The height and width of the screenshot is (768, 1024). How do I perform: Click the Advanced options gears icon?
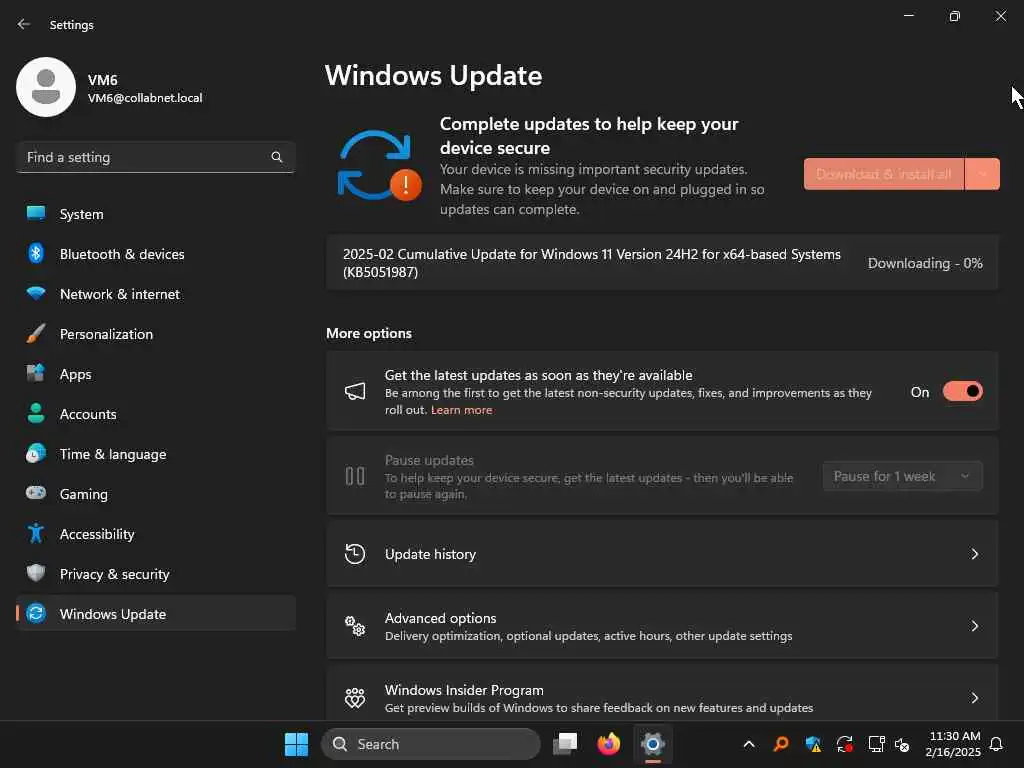tap(355, 626)
